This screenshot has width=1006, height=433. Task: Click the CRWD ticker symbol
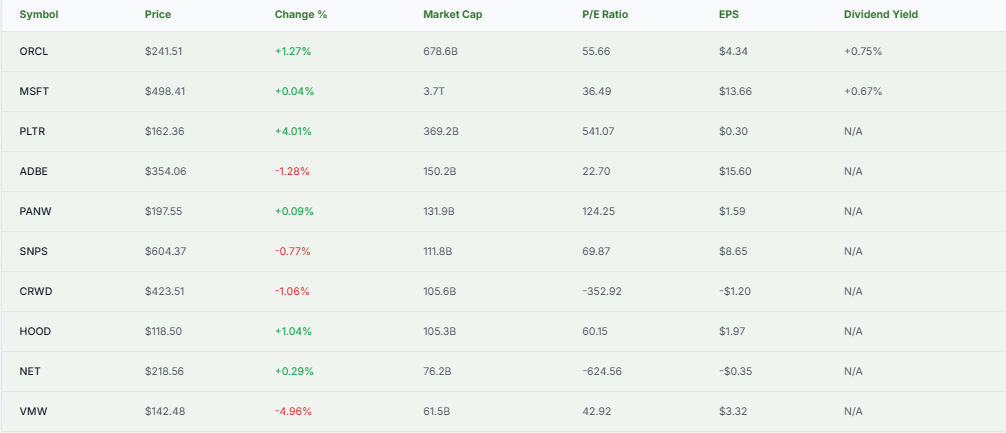click(36, 291)
